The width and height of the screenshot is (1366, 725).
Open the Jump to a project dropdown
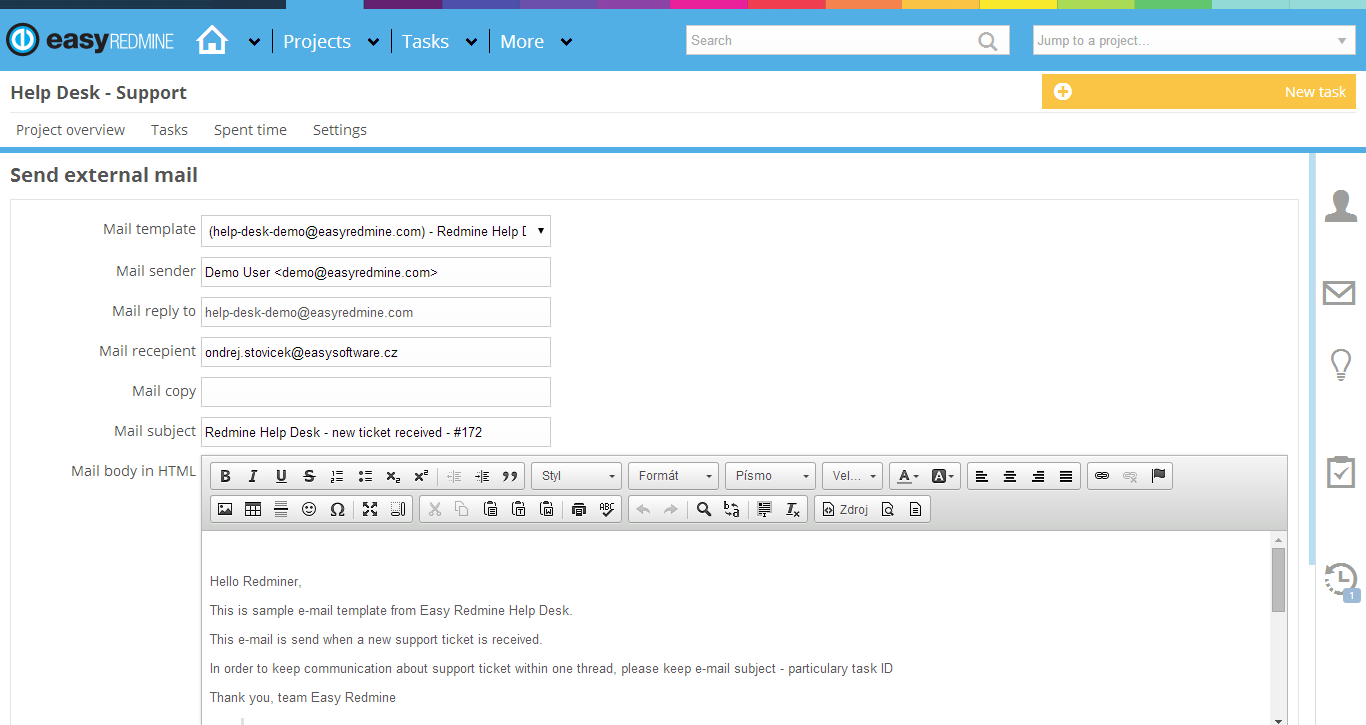click(1194, 40)
